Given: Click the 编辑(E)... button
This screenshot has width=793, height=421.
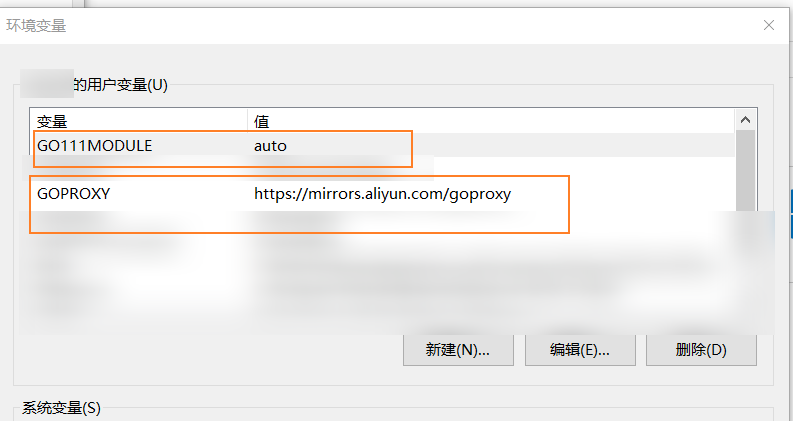Looking at the screenshot, I should [x=580, y=350].
